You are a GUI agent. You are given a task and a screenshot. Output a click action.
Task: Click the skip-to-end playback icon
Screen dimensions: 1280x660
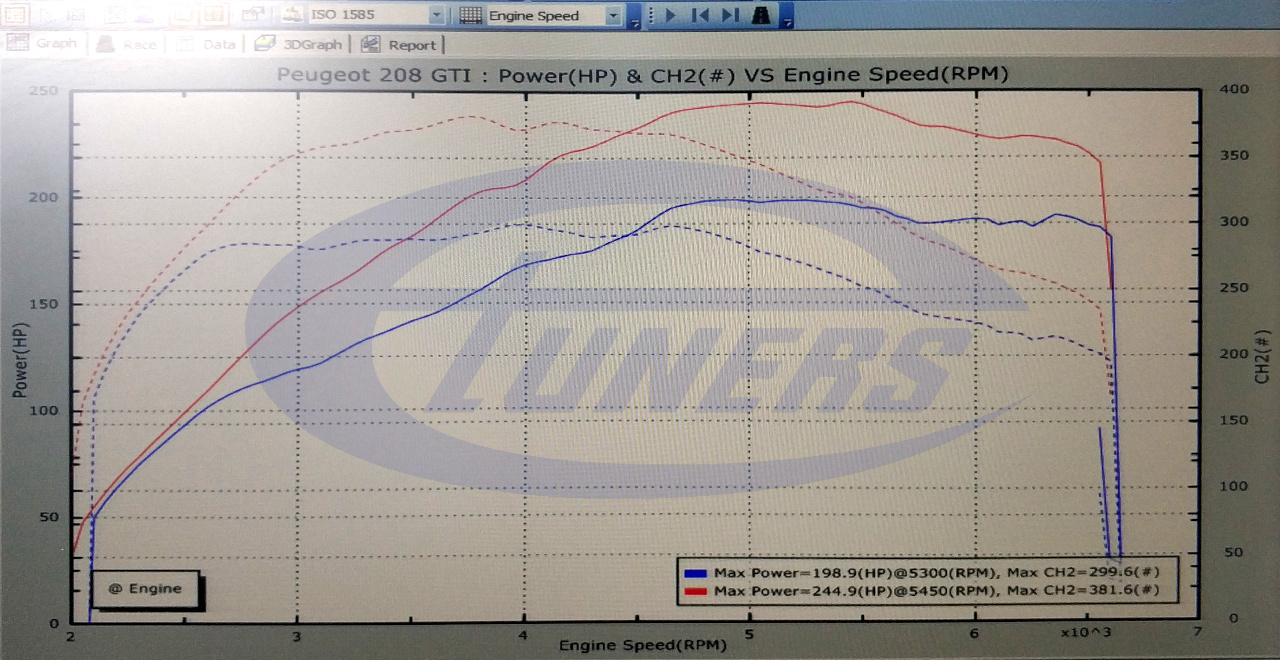(730, 15)
